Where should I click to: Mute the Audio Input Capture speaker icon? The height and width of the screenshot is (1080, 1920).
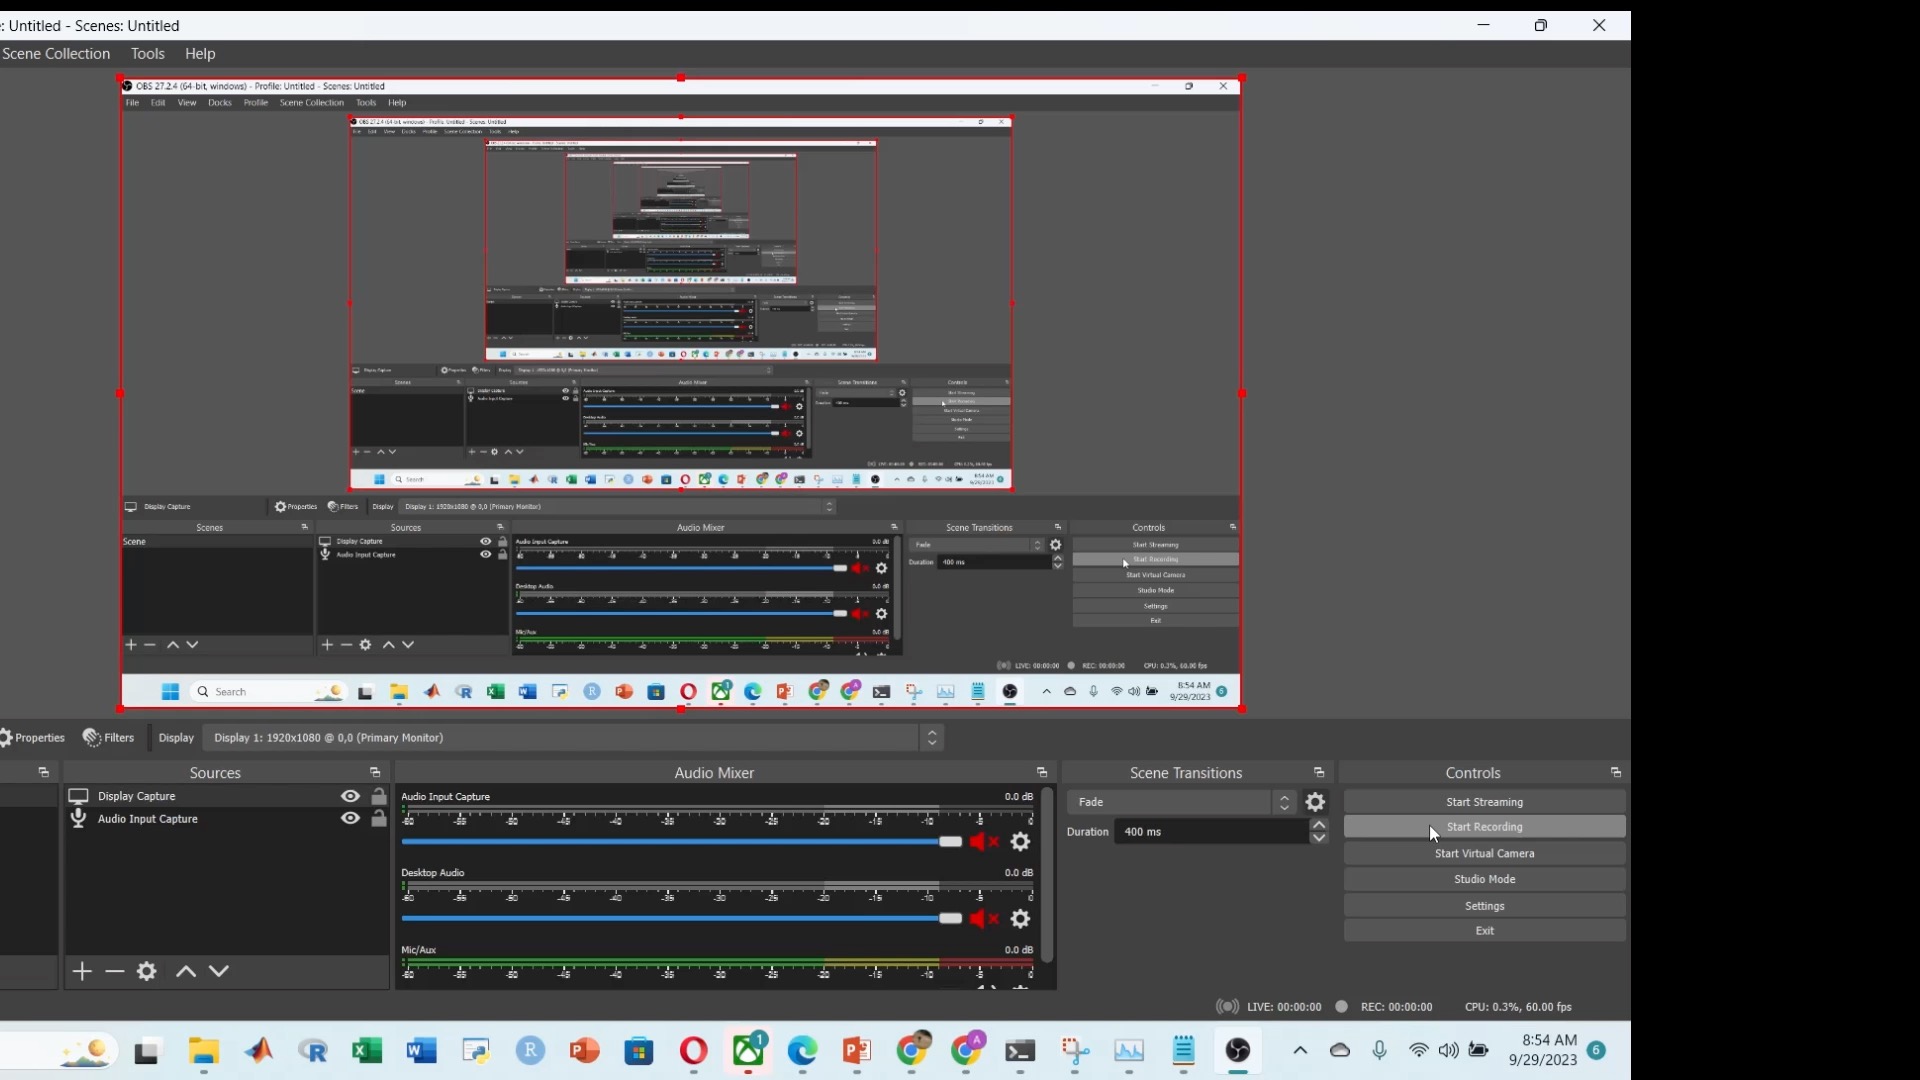click(x=983, y=842)
